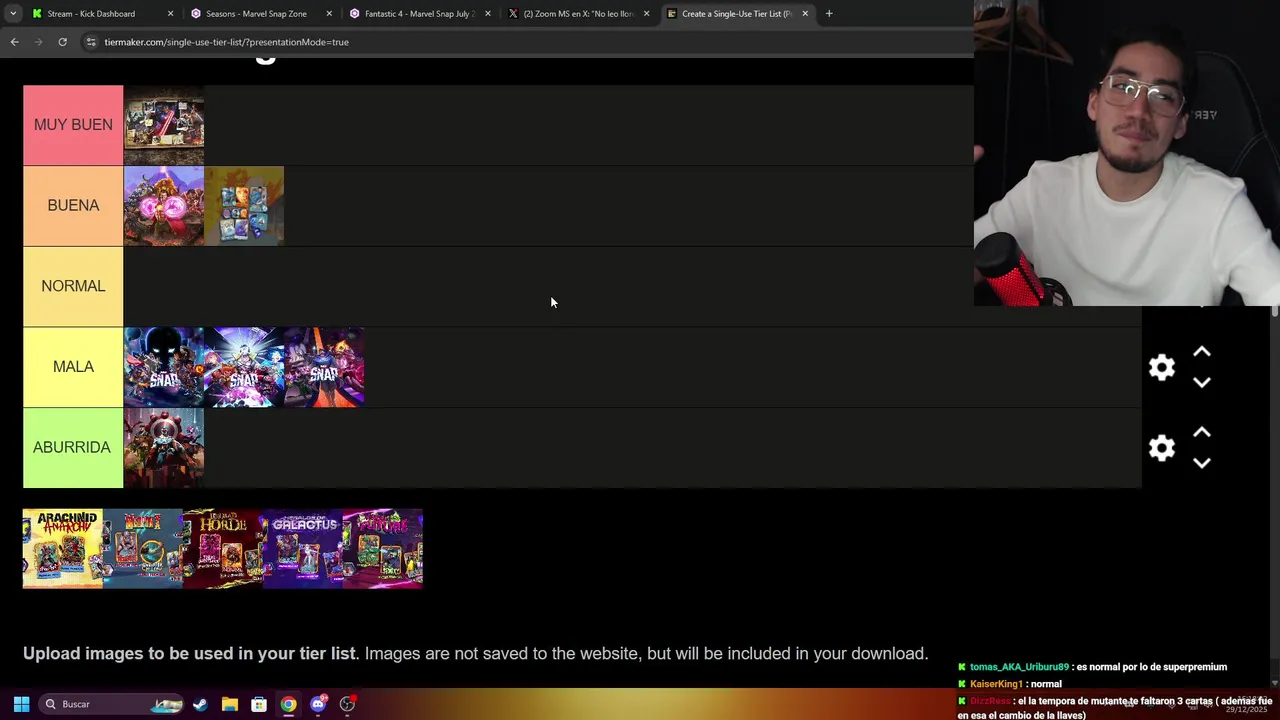The image size is (1280, 720).
Task: Open a new browser tab
Action: coord(829,14)
